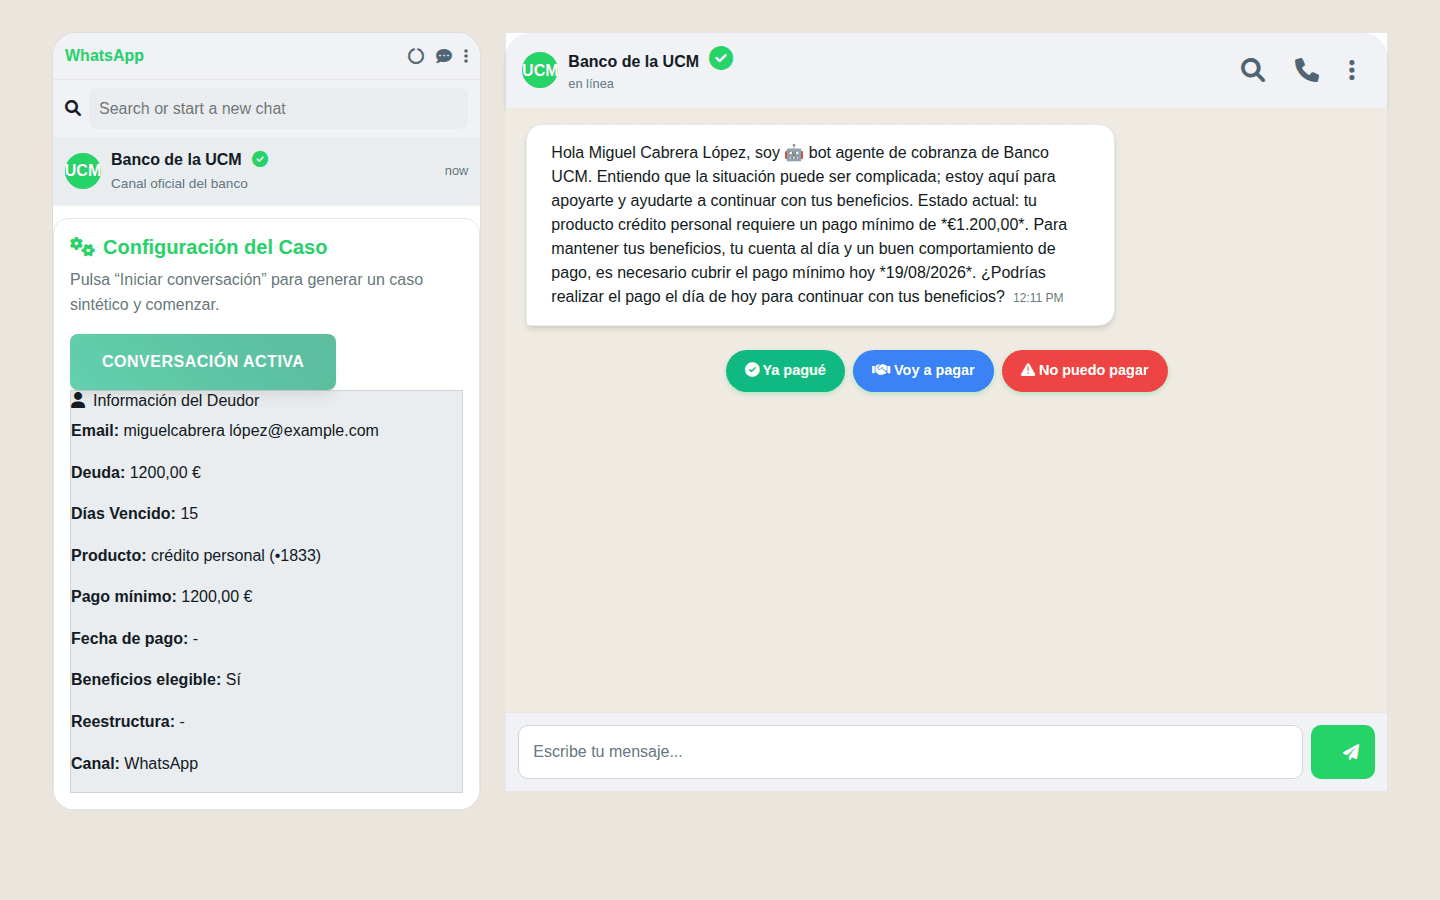This screenshot has height=900, width=1440.
Task: Select the Reestructura line
Action: (128, 722)
